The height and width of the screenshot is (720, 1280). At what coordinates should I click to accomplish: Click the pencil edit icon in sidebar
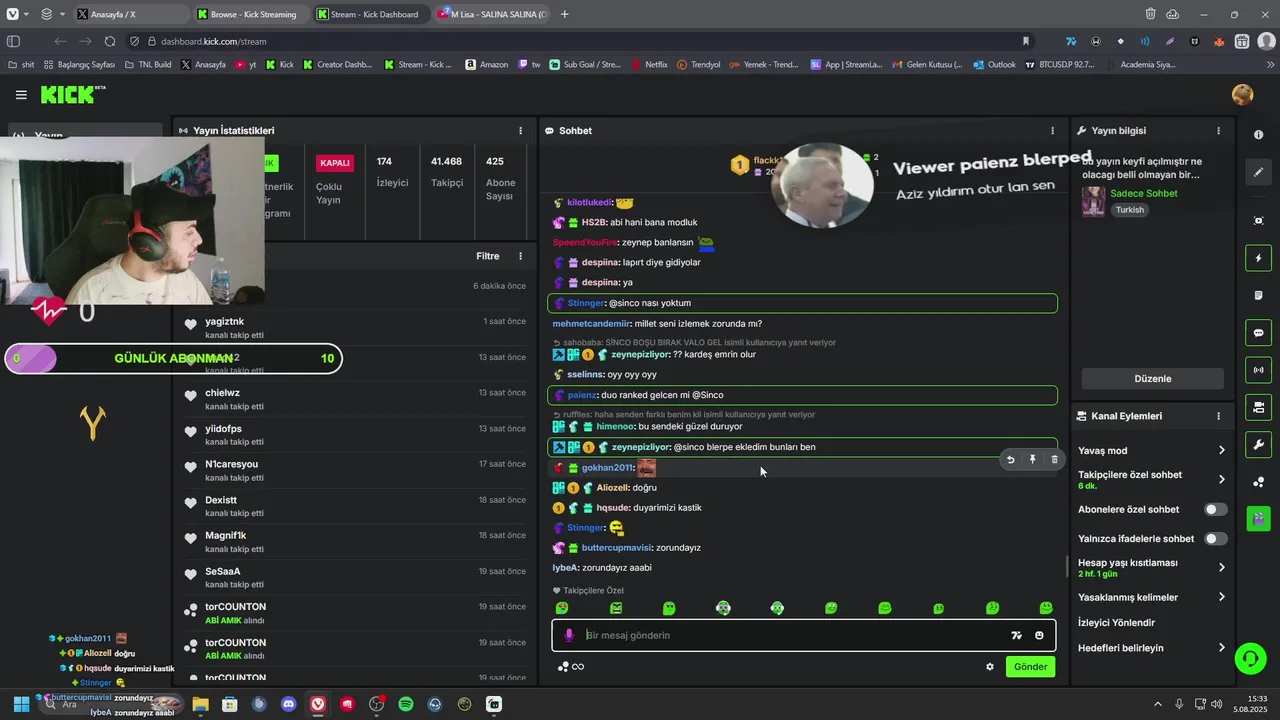(x=1258, y=173)
